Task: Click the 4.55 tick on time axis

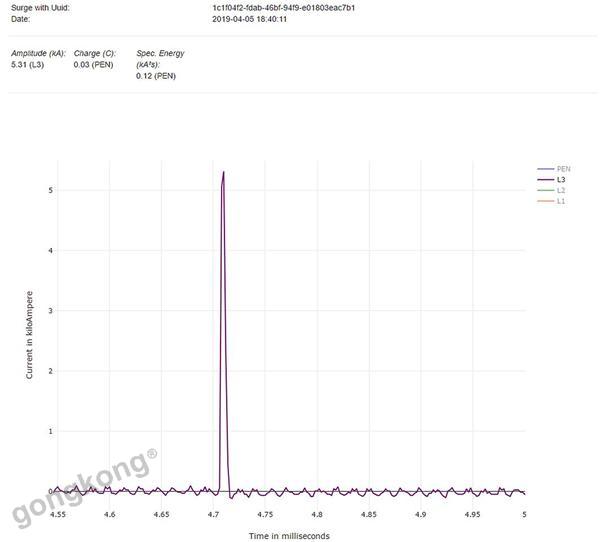Action: pos(58,514)
